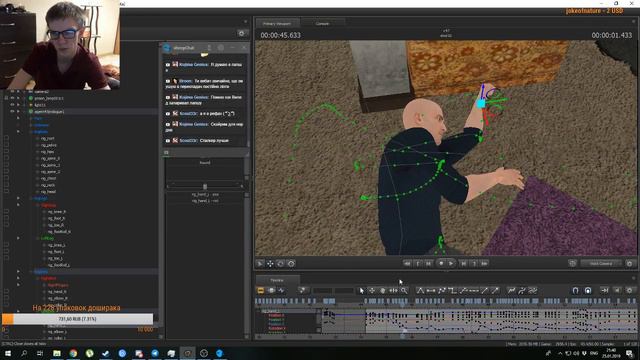
Task: Click donation goal progress bar 731,60 RUB
Action: tap(78, 319)
